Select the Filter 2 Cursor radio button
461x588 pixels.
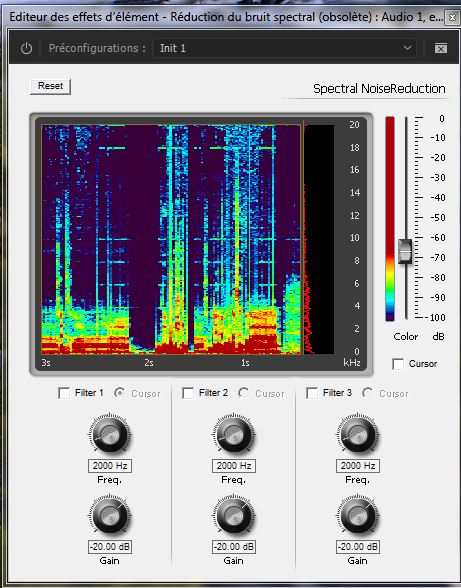[243, 393]
